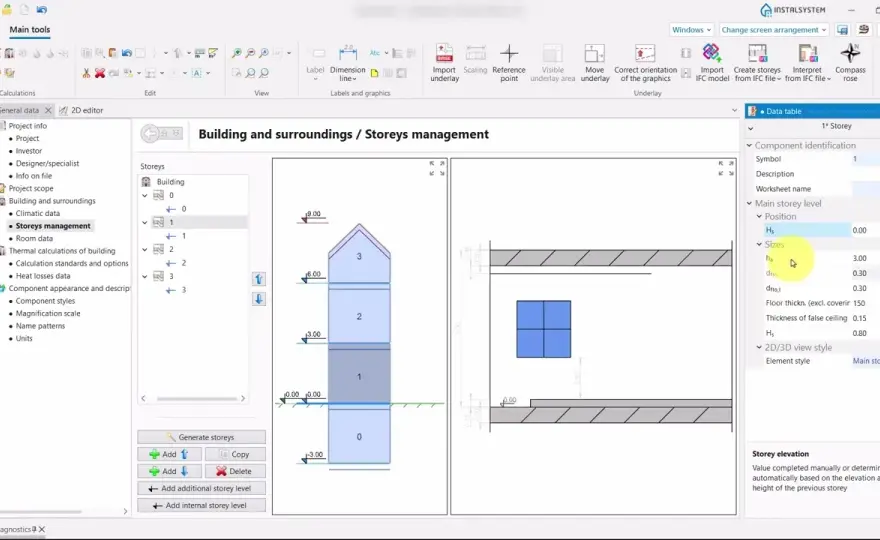Move selected storey down with blue arrow
Screen dimensions: 880x540
point(259,299)
